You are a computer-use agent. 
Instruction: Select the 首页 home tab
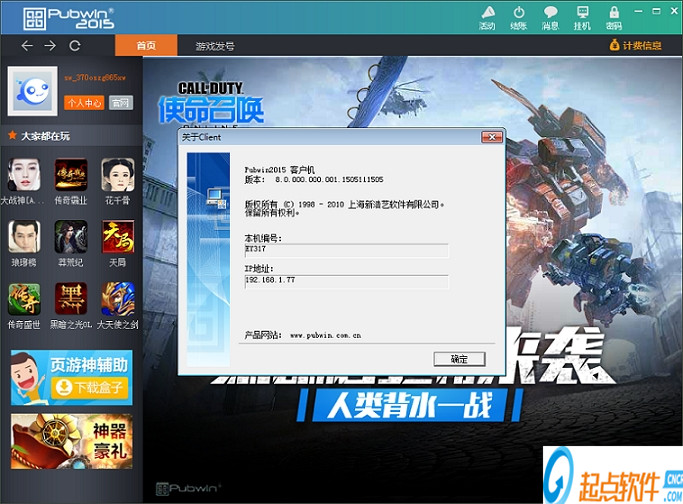[x=146, y=45]
